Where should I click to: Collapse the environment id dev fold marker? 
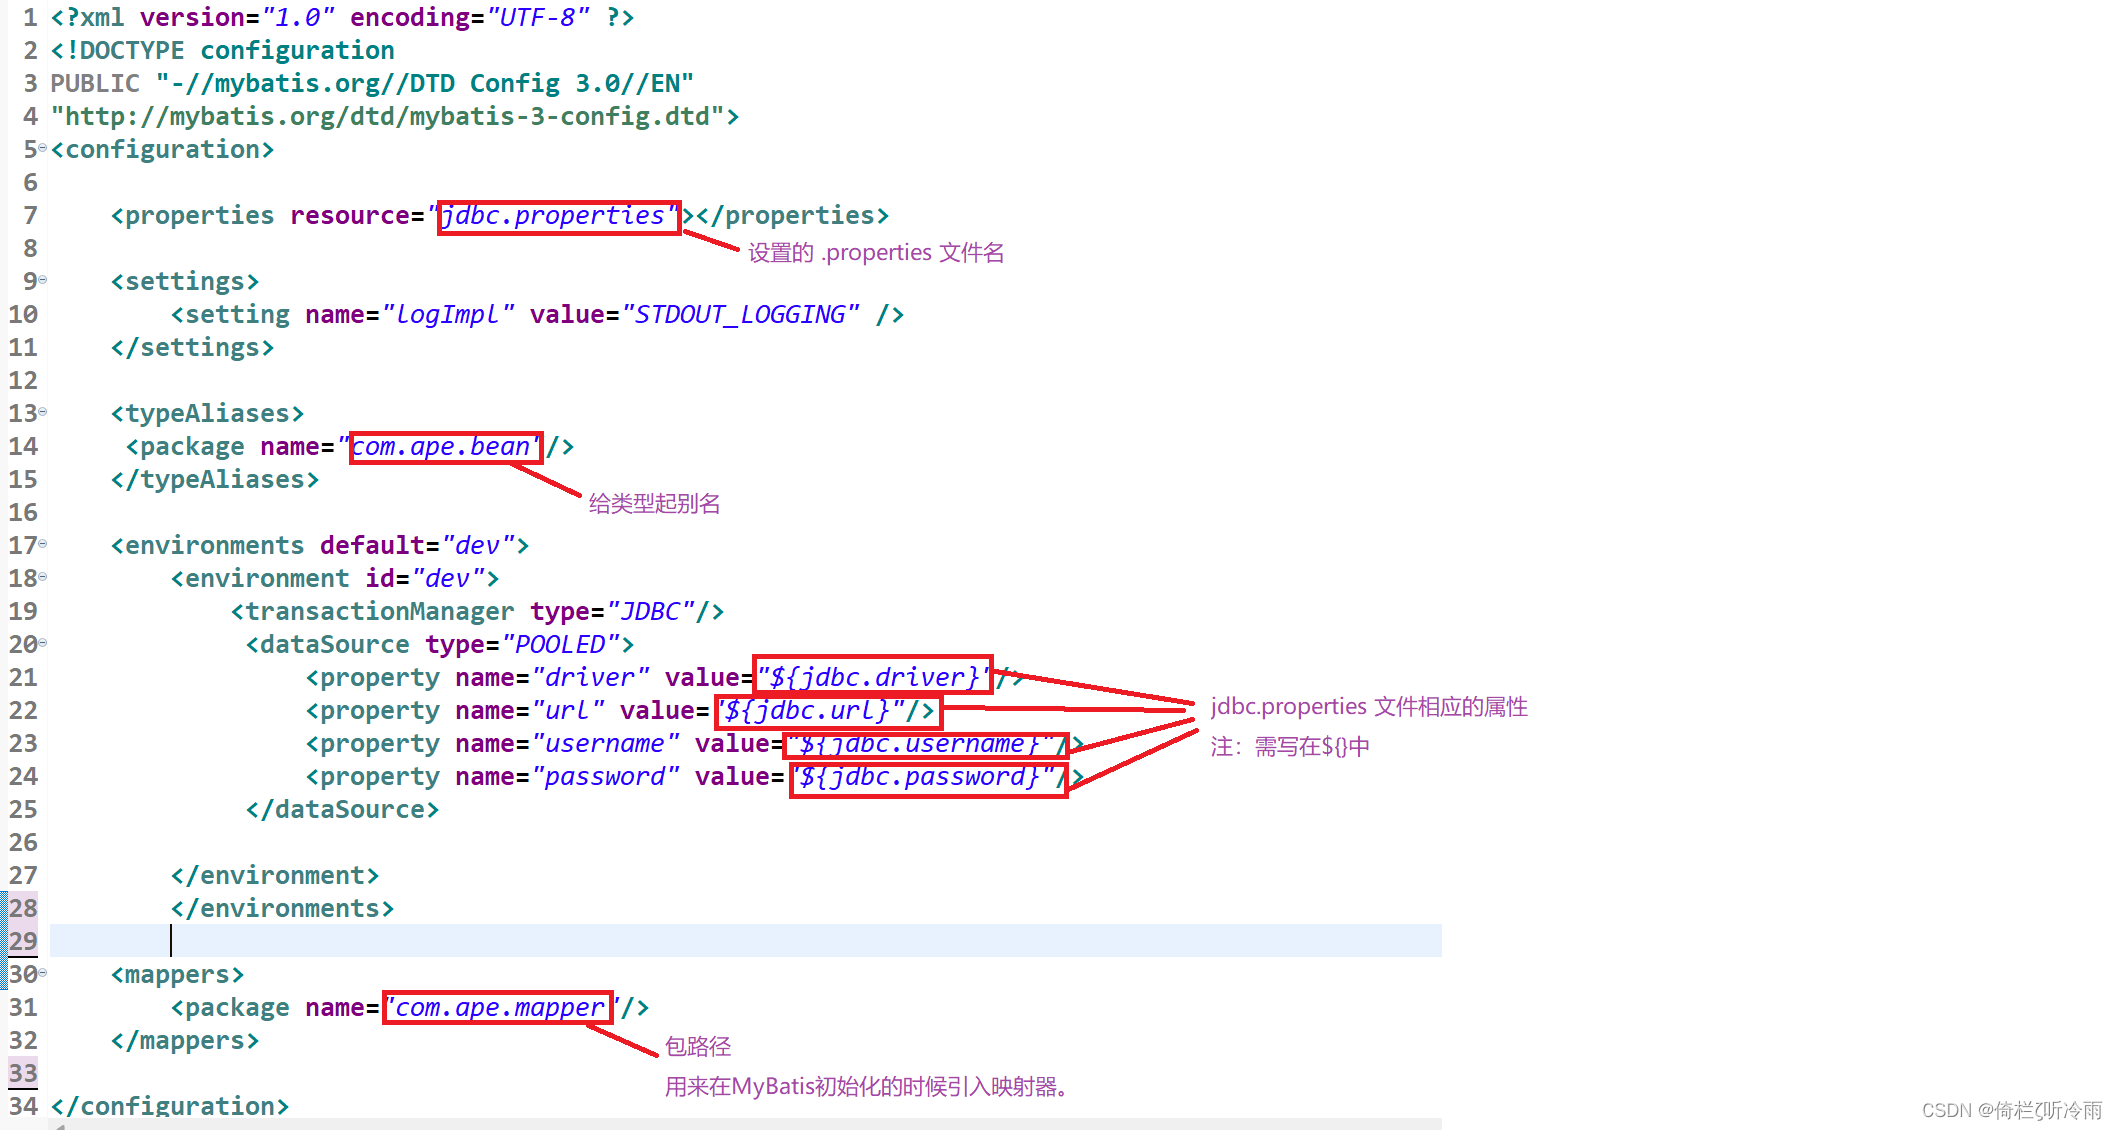43,577
